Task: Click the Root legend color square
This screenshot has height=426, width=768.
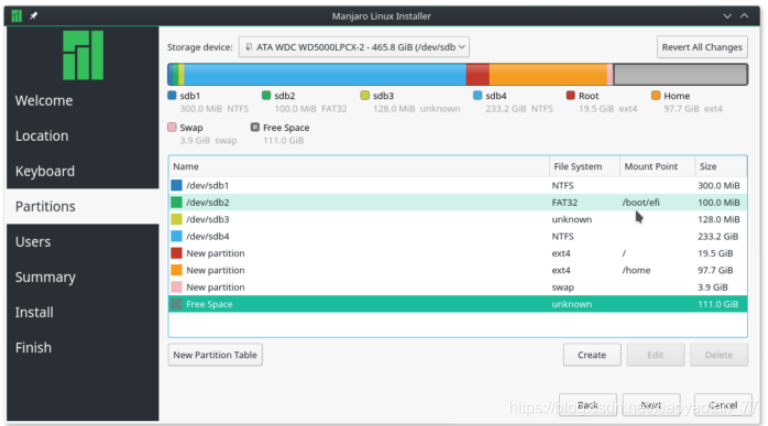Action: pos(571,95)
